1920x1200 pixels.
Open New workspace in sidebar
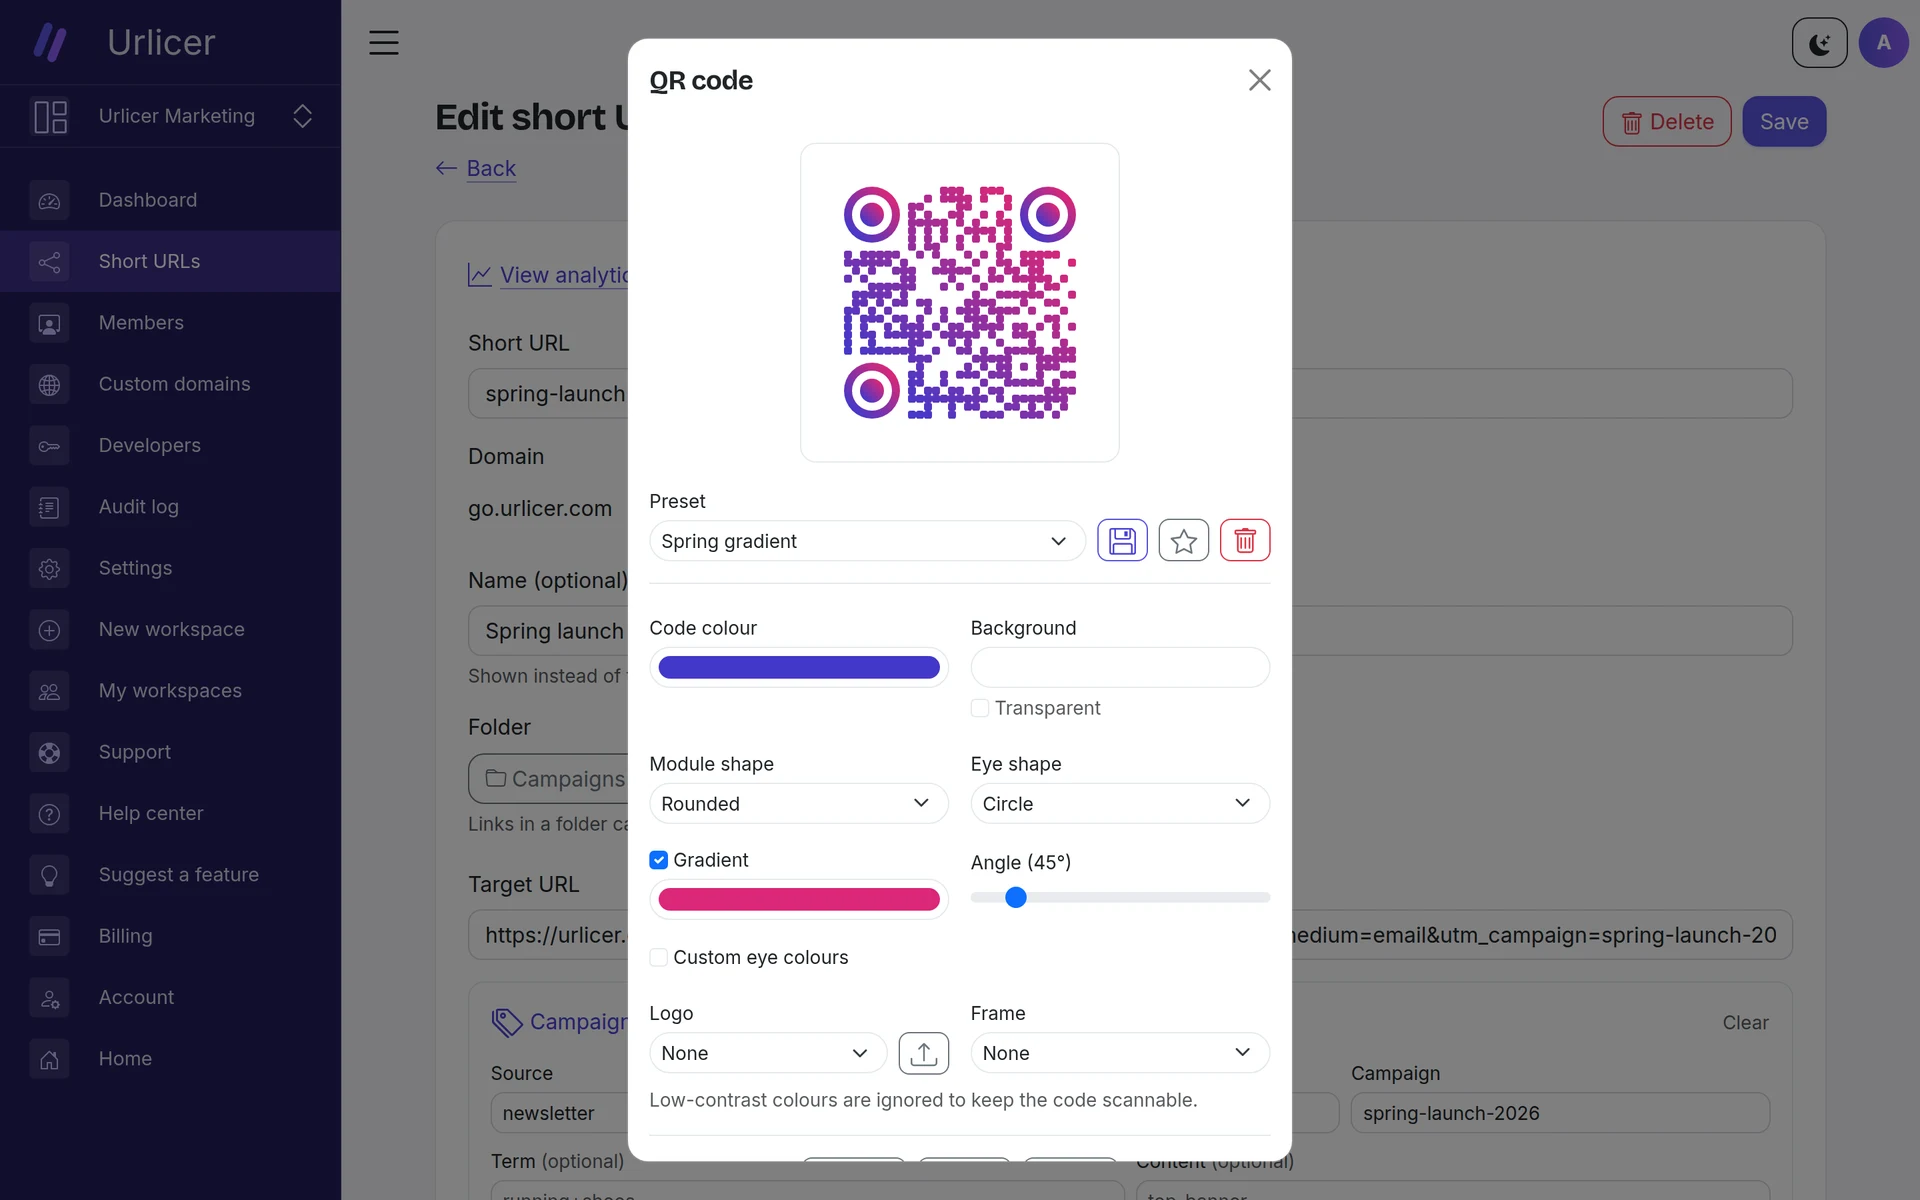point(170,630)
